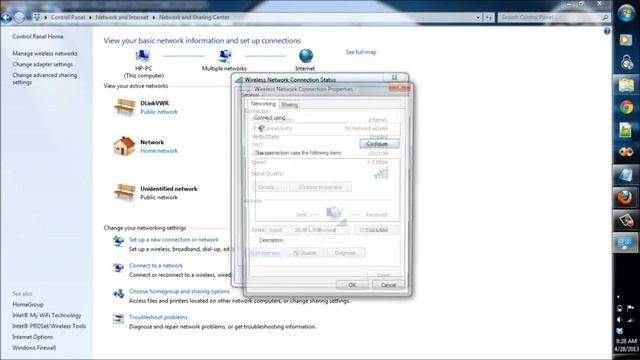Click OK in Wireless Connection Properties
The image size is (640, 360).
[352, 285]
